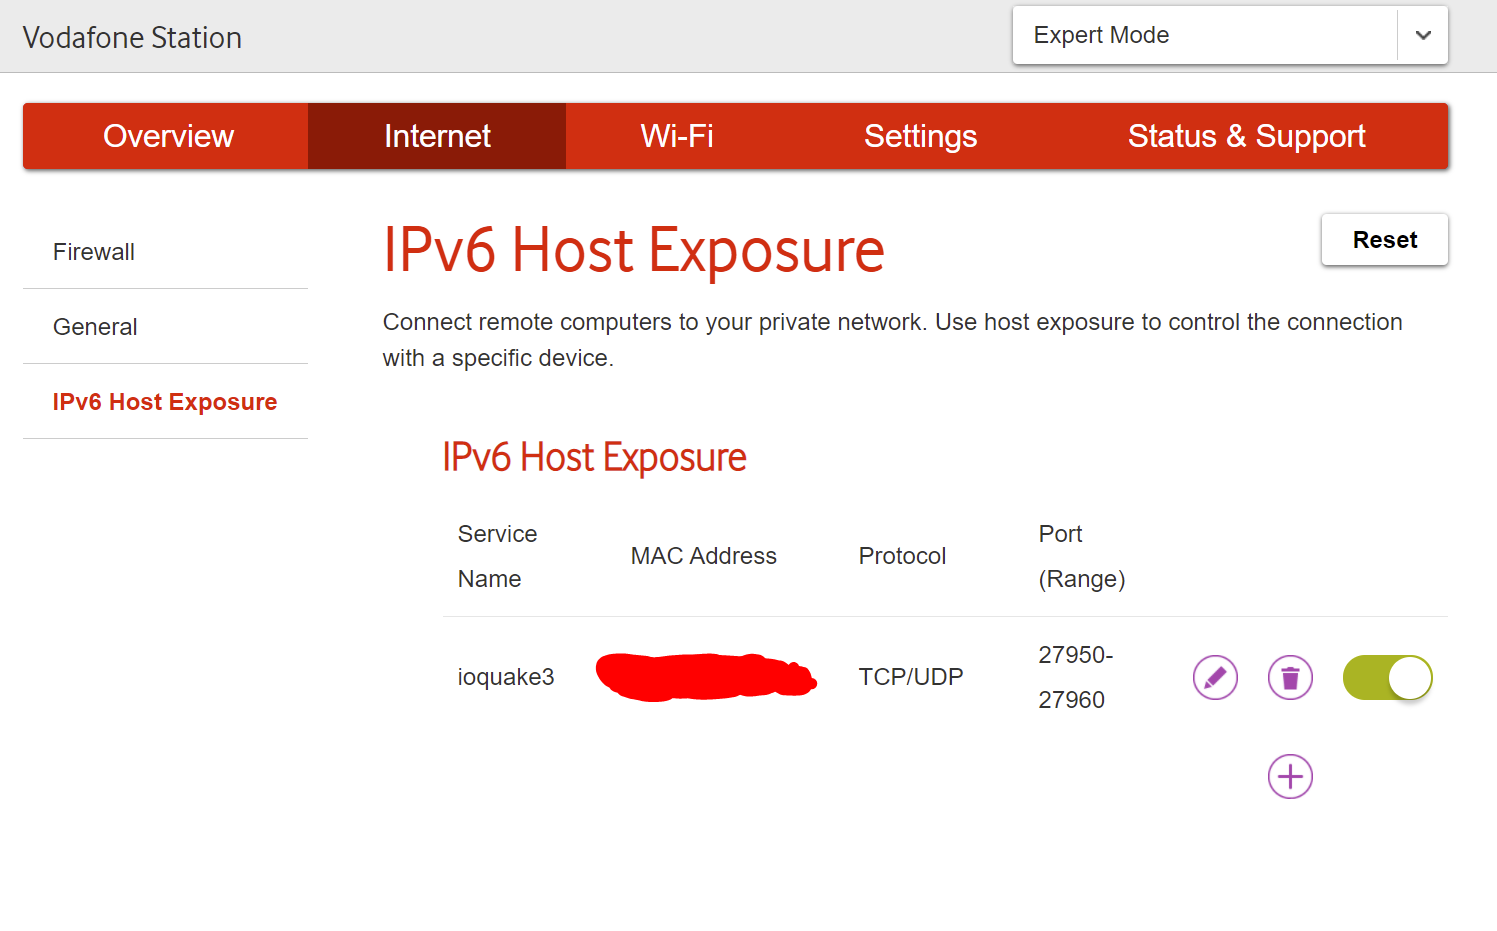Screen dimensions: 1497x931
Task: Click the 27950-27960 port range value
Action: click(1074, 677)
